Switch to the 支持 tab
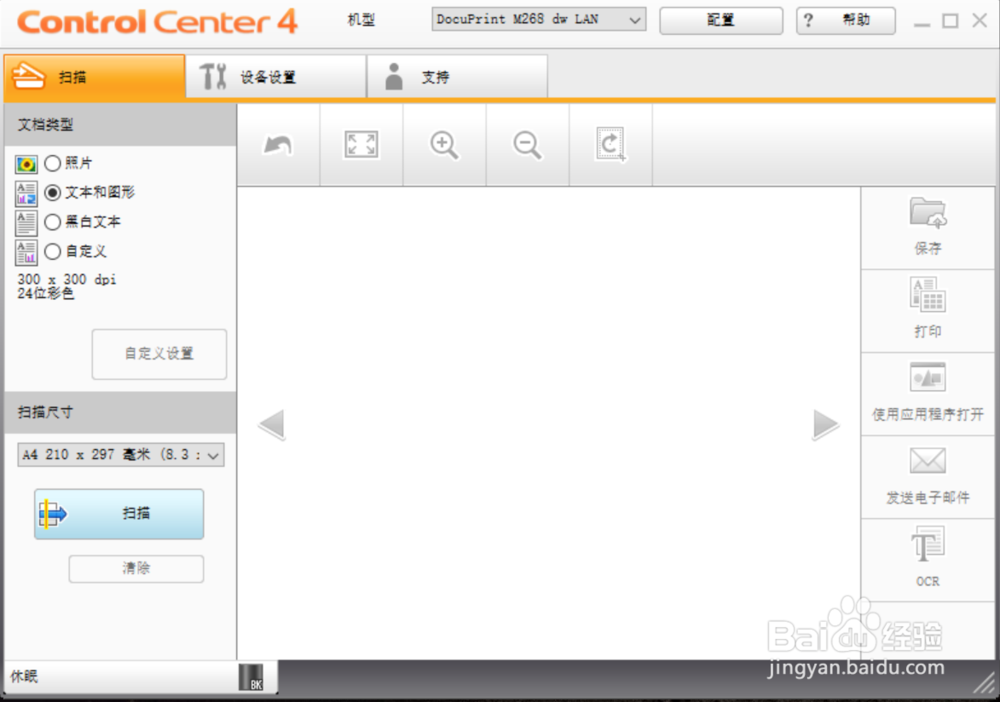 coord(457,77)
